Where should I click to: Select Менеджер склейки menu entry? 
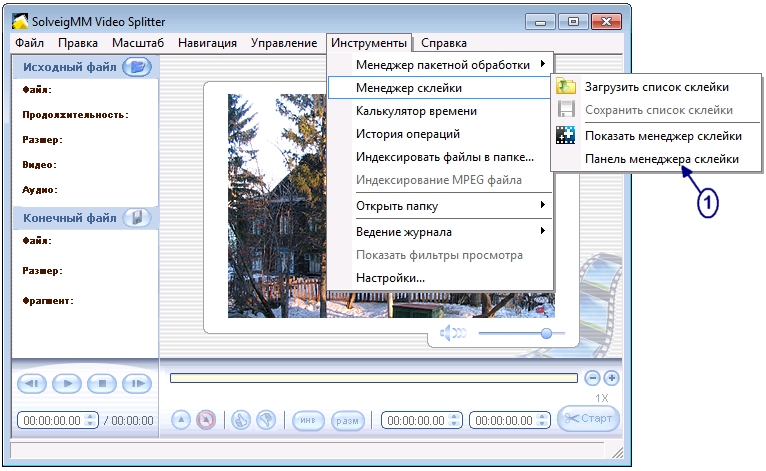(x=440, y=88)
